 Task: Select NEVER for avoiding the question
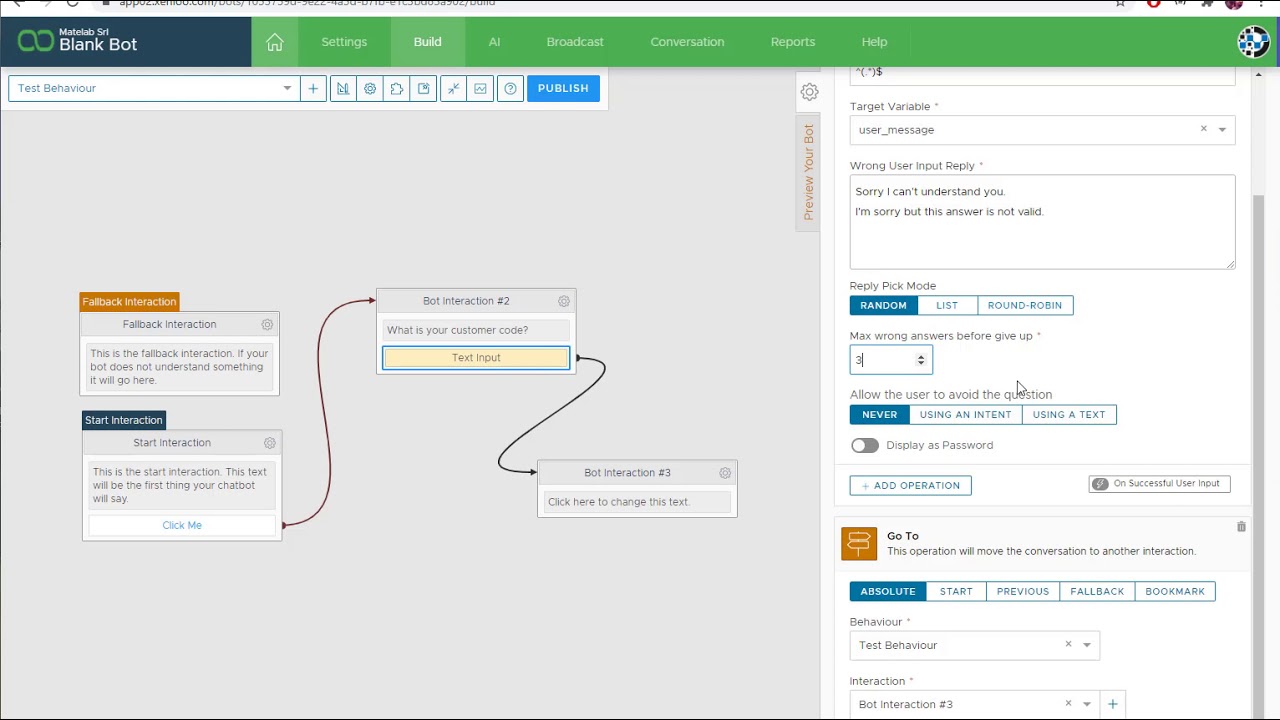tap(880, 414)
